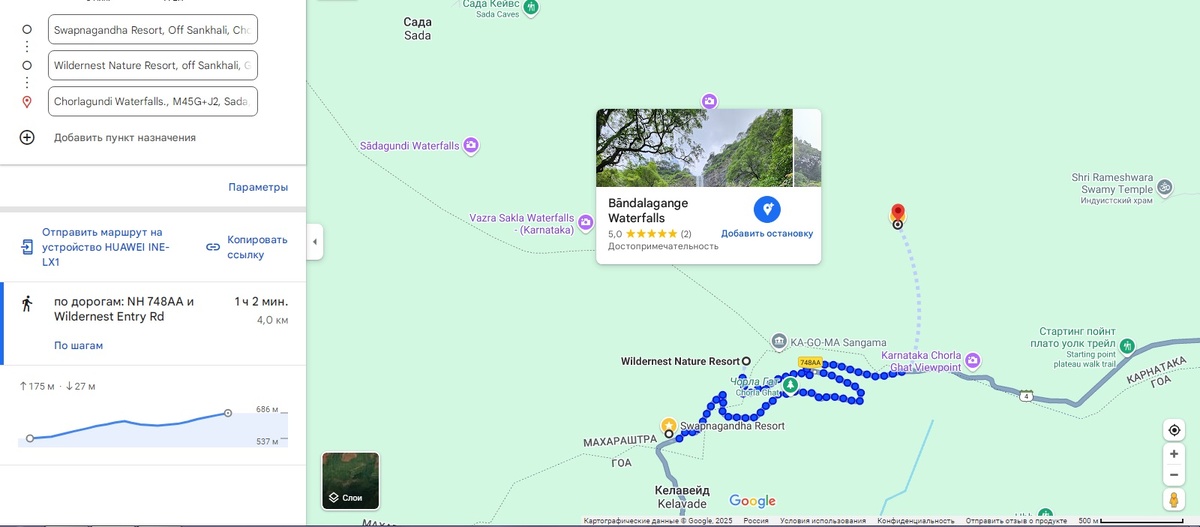Click Shri Rameshwara Swamy Temple icon
Viewport: 1200px width, 527px height.
click(1163, 187)
